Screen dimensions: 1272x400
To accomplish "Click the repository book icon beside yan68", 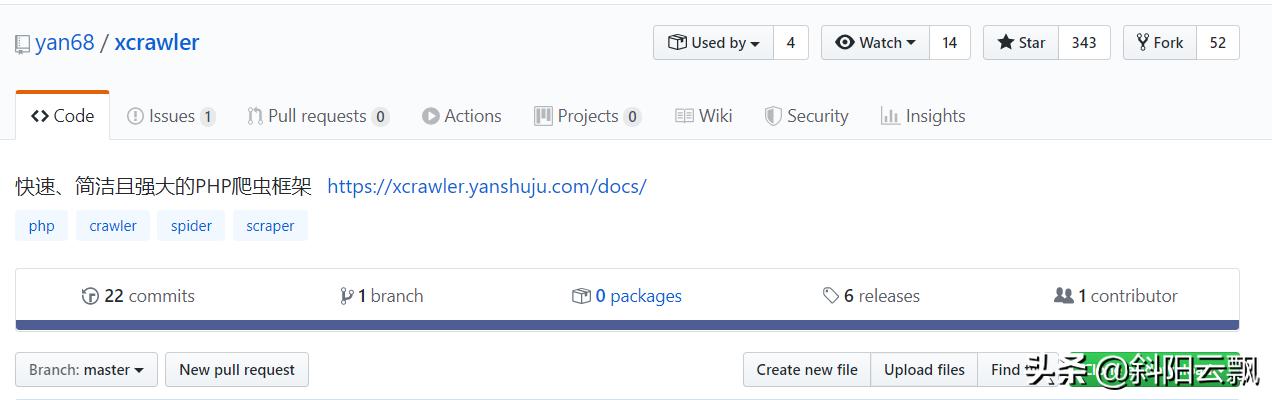I will pos(22,44).
